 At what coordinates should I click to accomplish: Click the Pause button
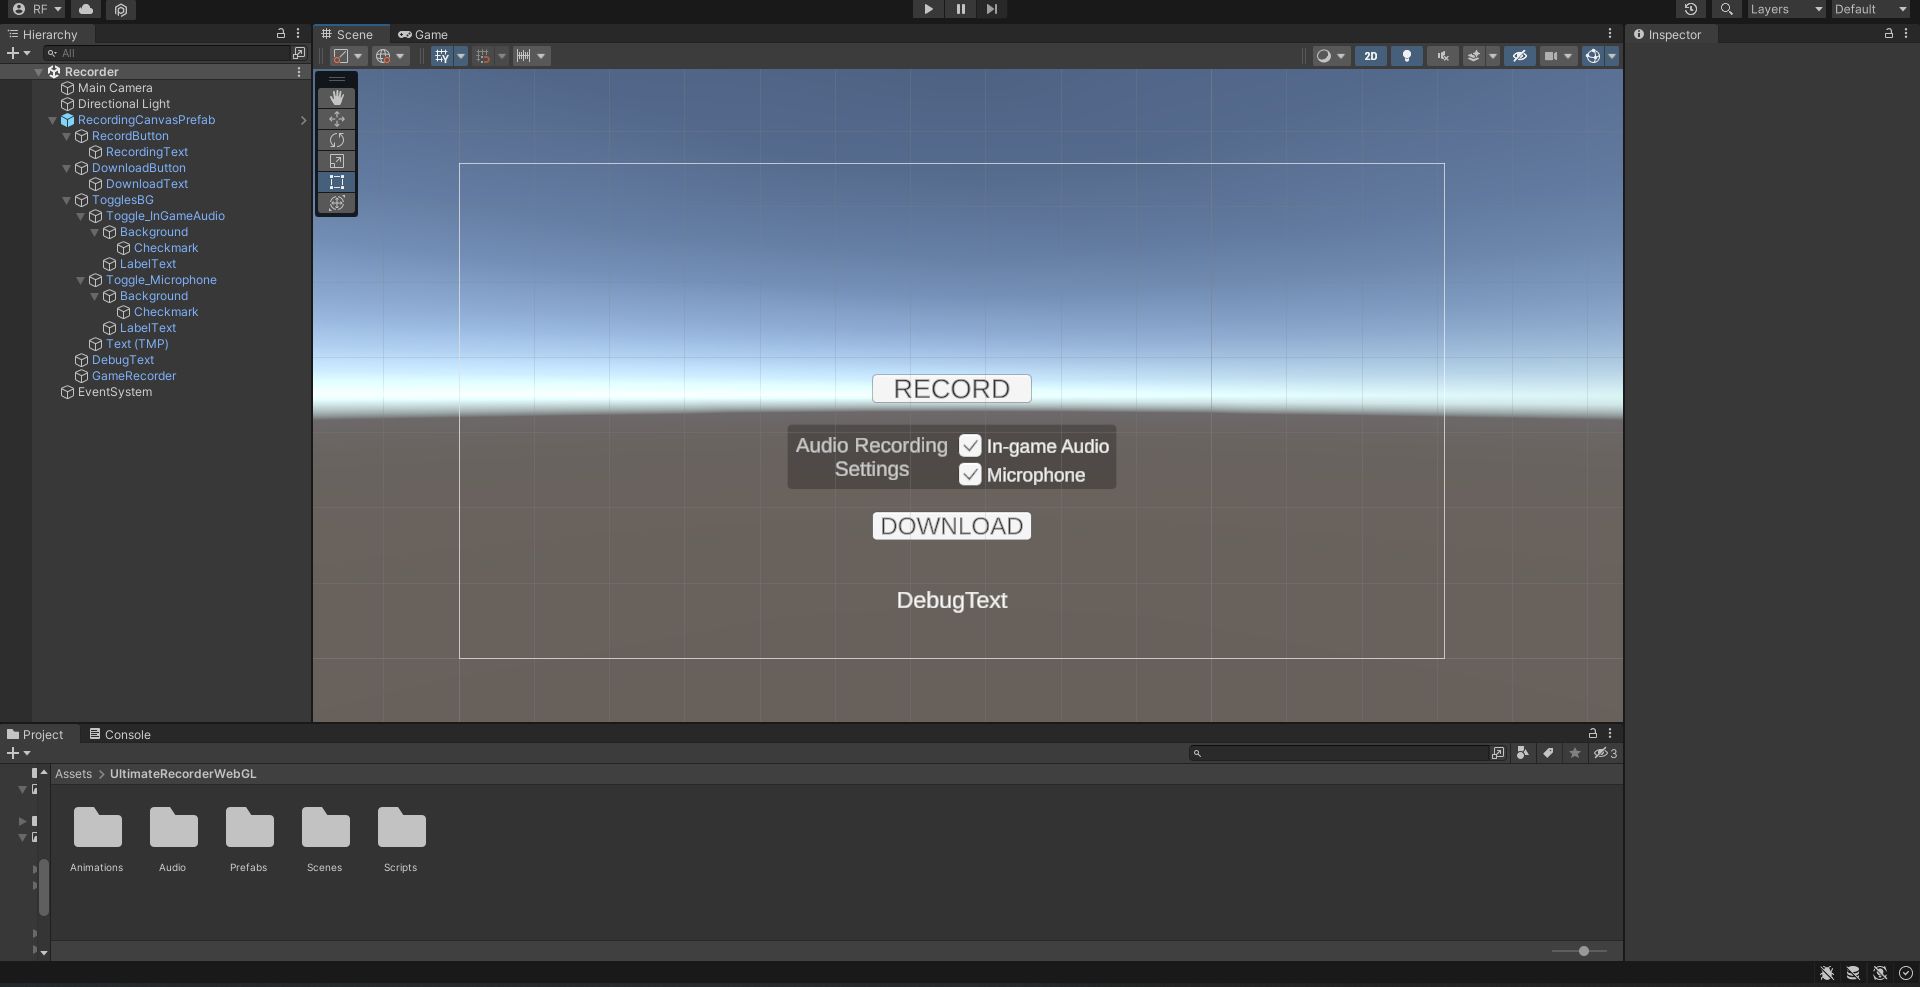tap(960, 9)
